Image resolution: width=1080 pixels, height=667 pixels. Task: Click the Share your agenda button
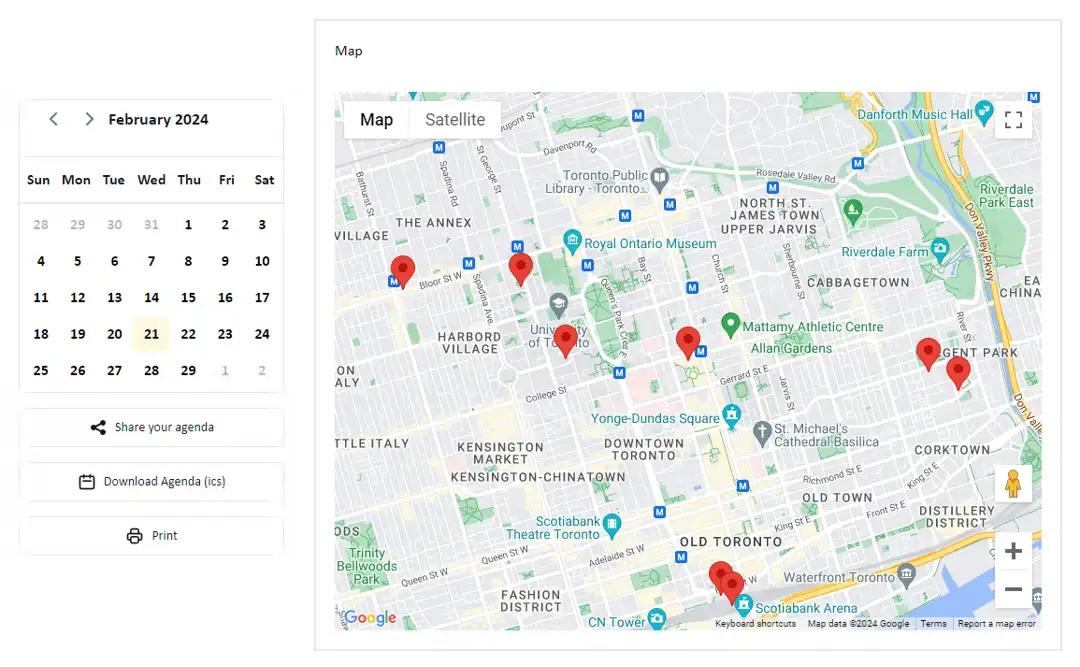152,427
